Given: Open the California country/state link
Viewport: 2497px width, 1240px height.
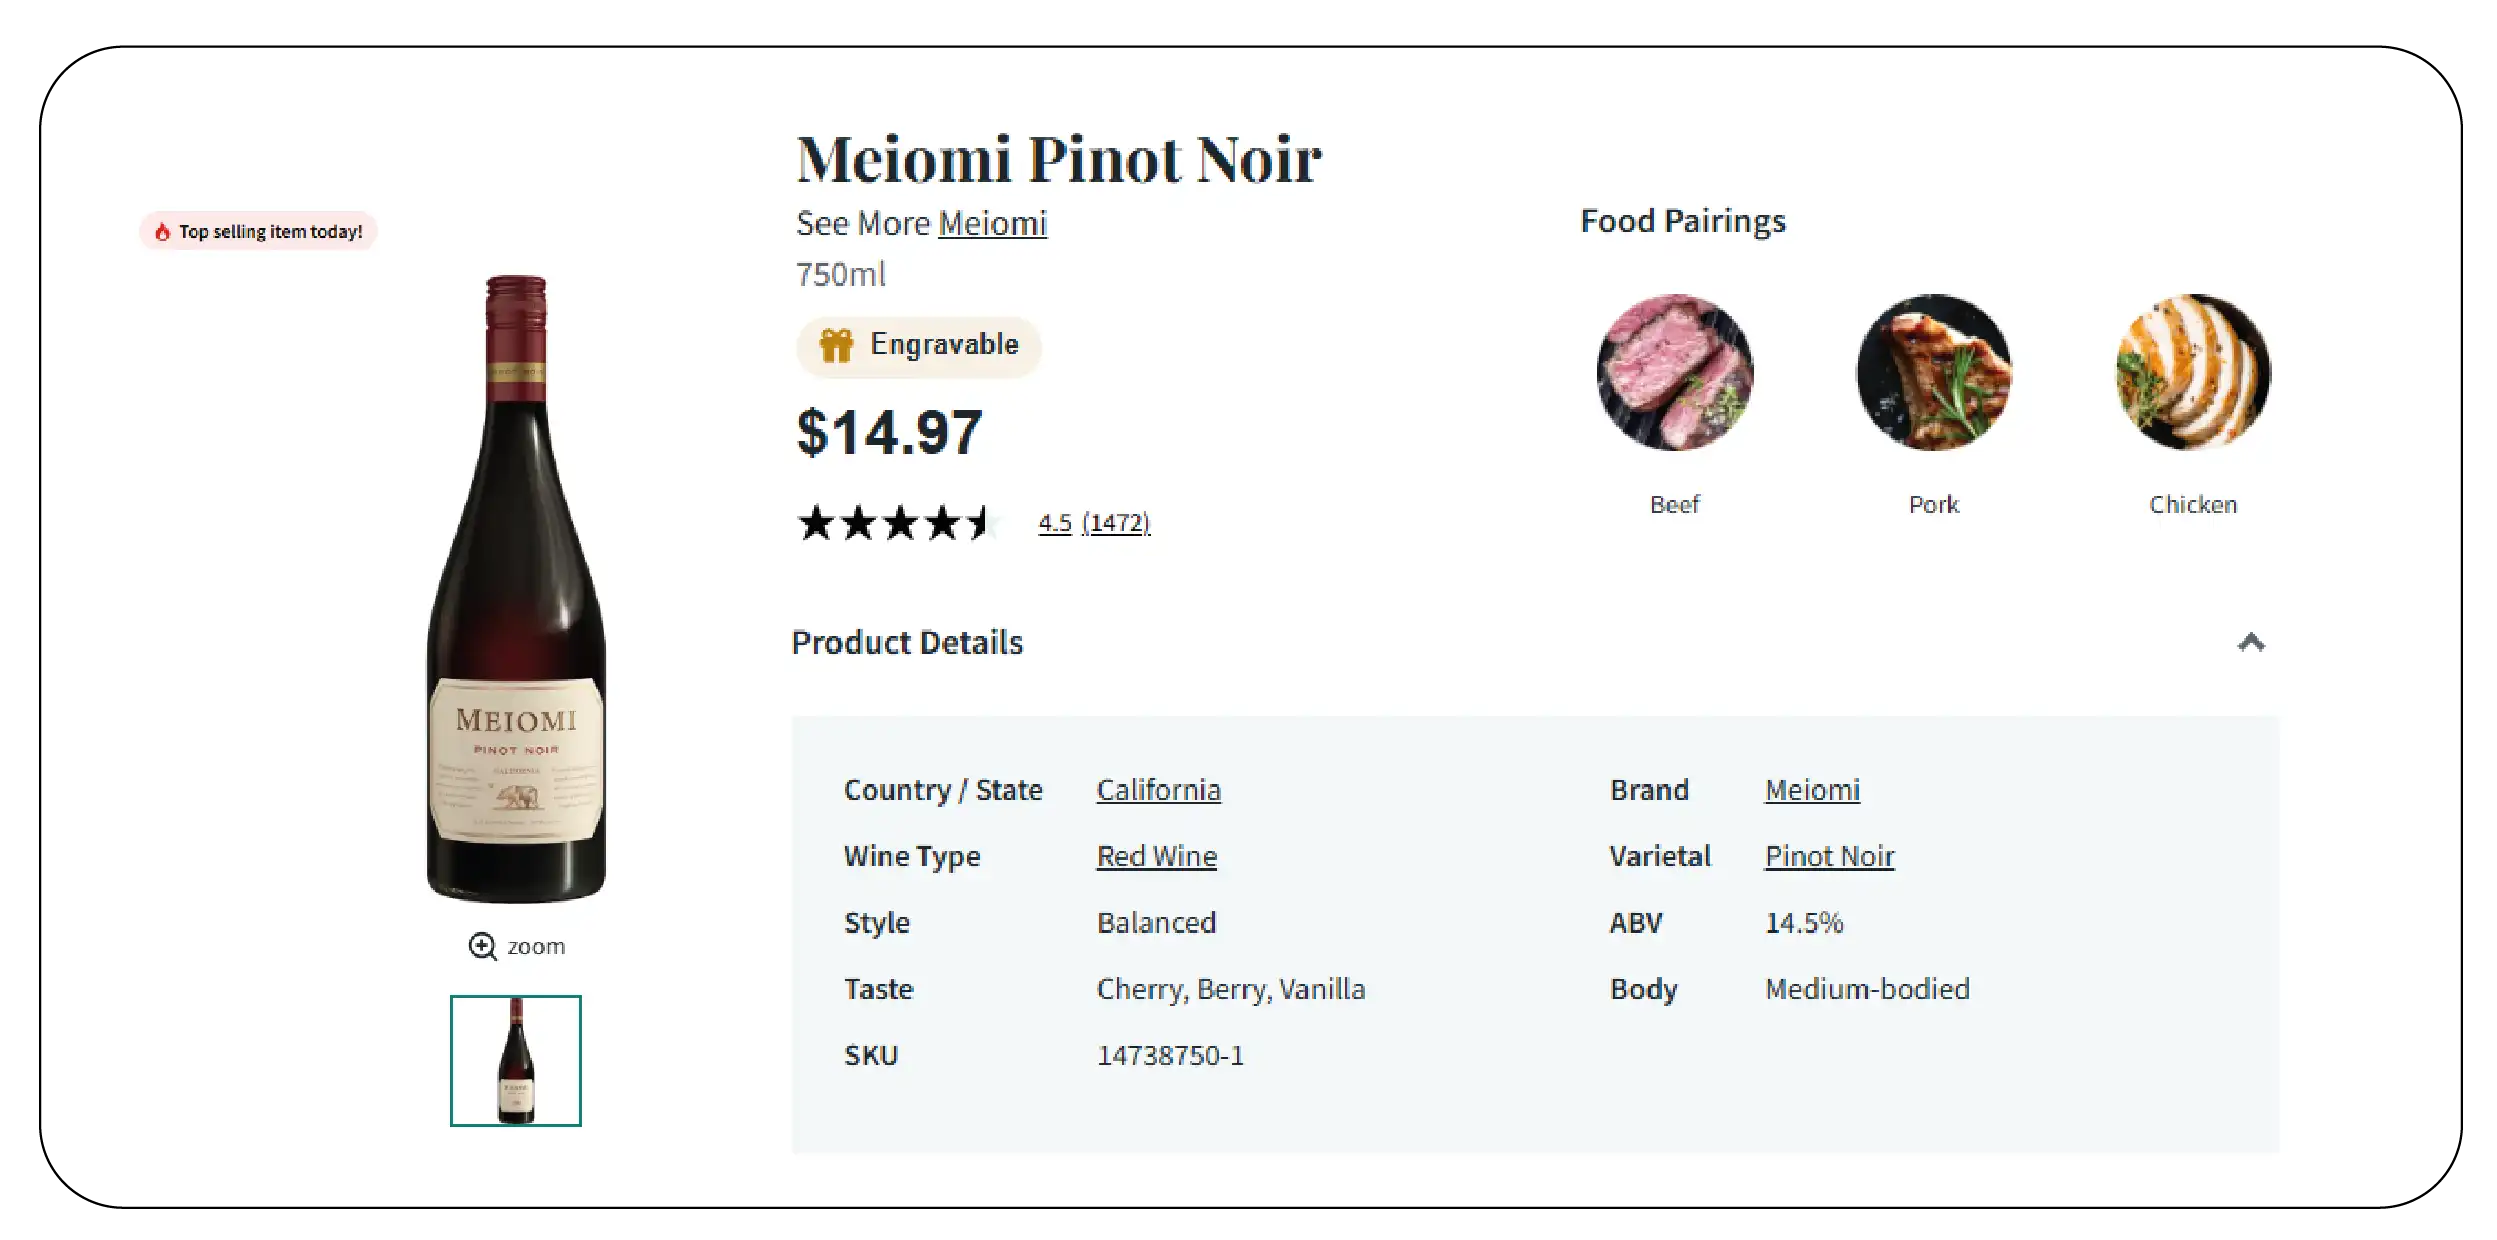Looking at the screenshot, I should [1158, 790].
